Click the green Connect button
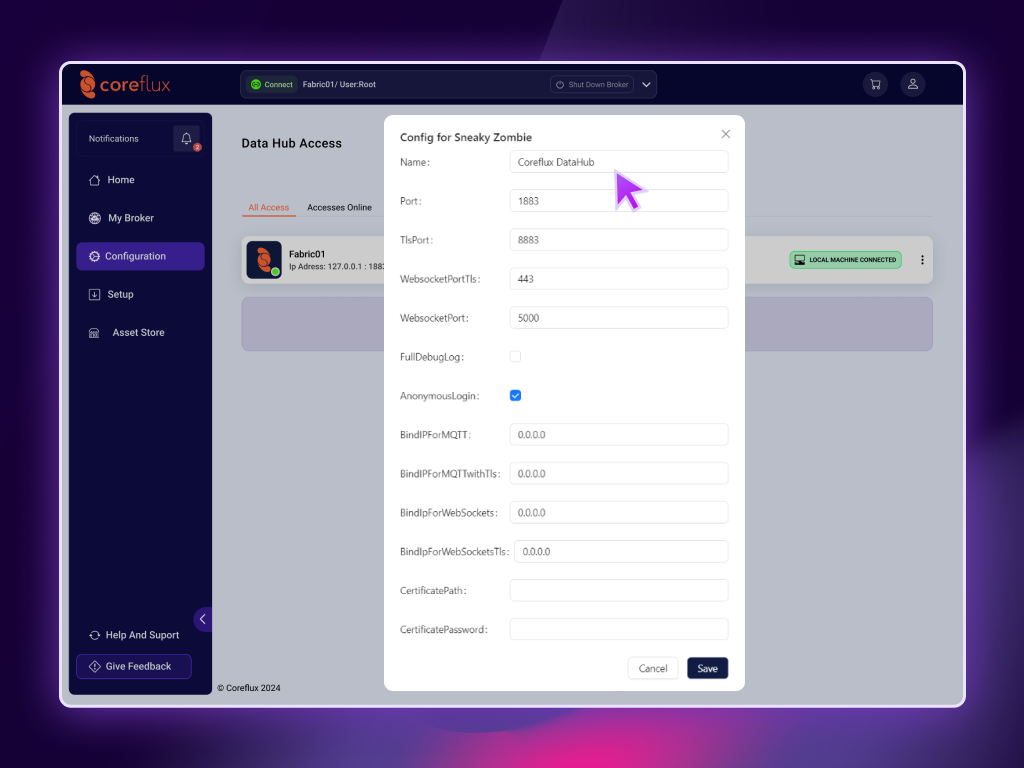1024x768 pixels. click(272, 85)
